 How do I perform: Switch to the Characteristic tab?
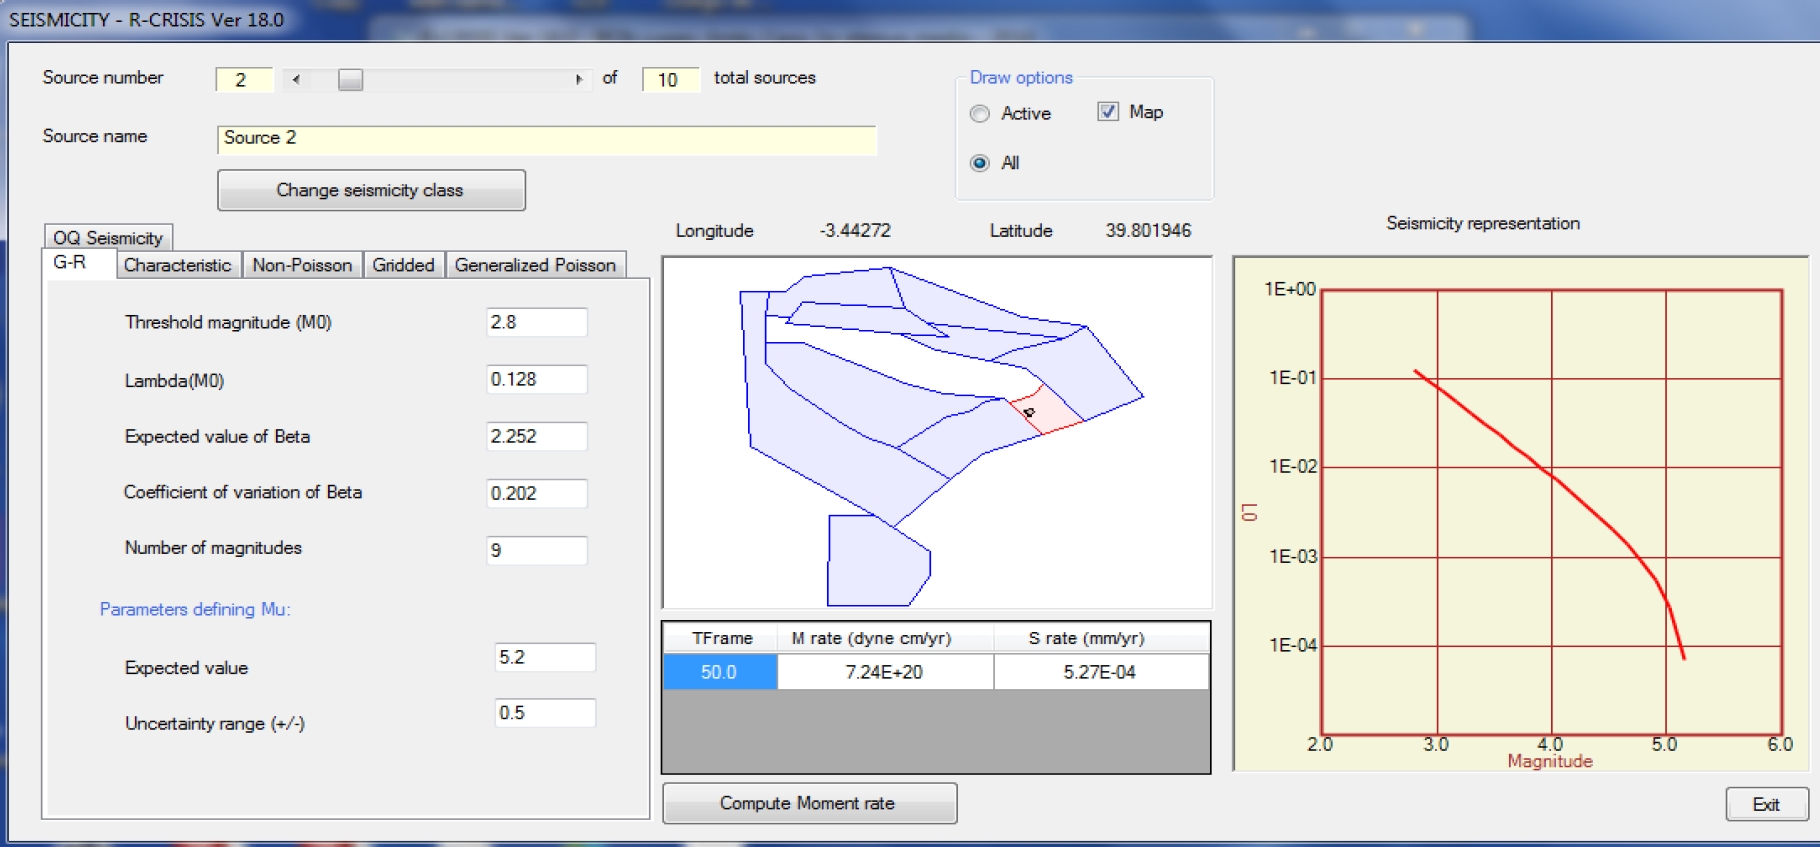coord(177,265)
